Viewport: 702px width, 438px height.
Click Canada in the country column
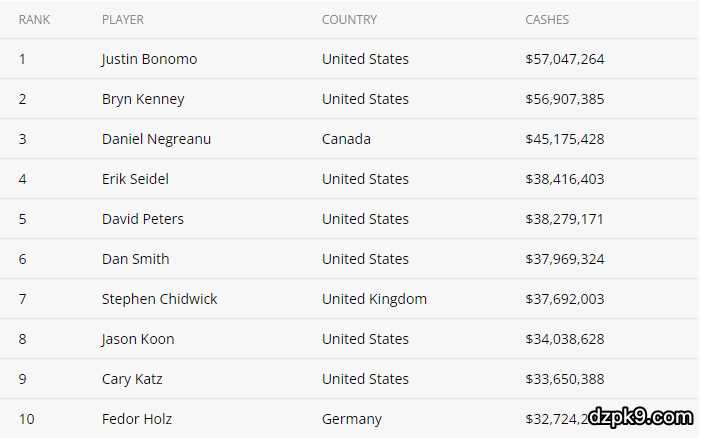pyautogui.click(x=346, y=139)
